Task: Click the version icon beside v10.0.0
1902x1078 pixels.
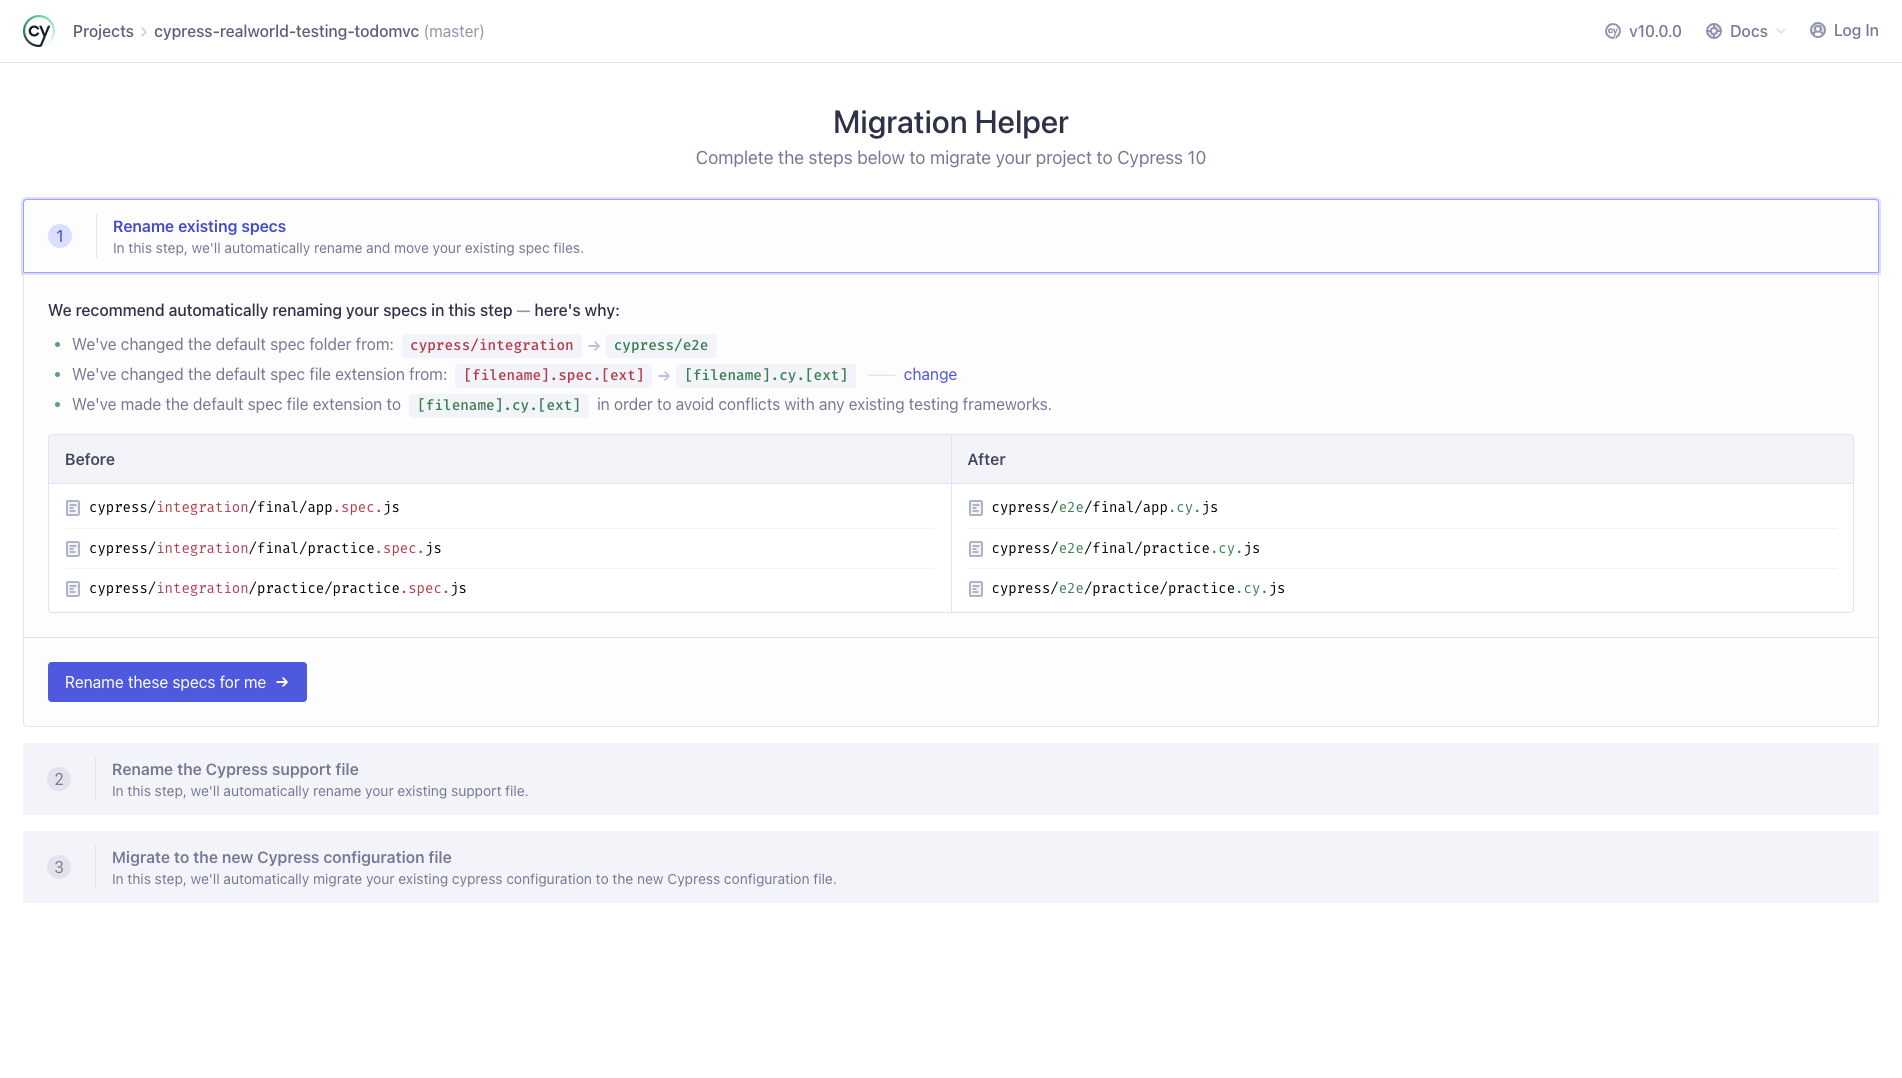Action: click(x=1613, y=31)
